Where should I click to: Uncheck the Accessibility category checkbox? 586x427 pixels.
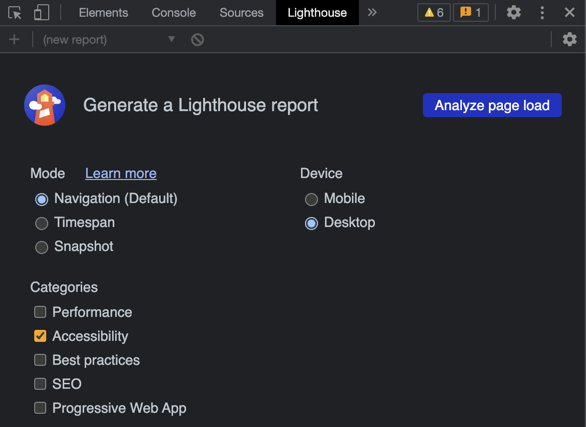40,336
